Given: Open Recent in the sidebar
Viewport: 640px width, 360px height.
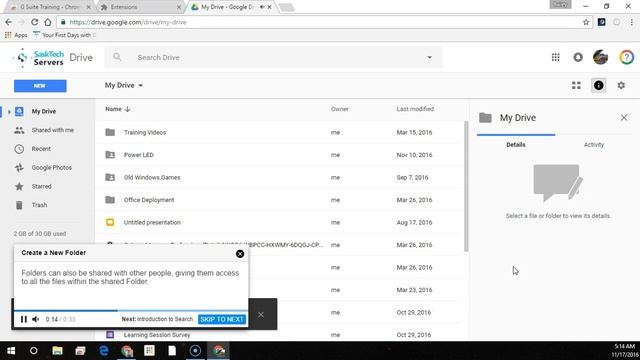Looking at the screenshot, I should [x=41, y=149].
